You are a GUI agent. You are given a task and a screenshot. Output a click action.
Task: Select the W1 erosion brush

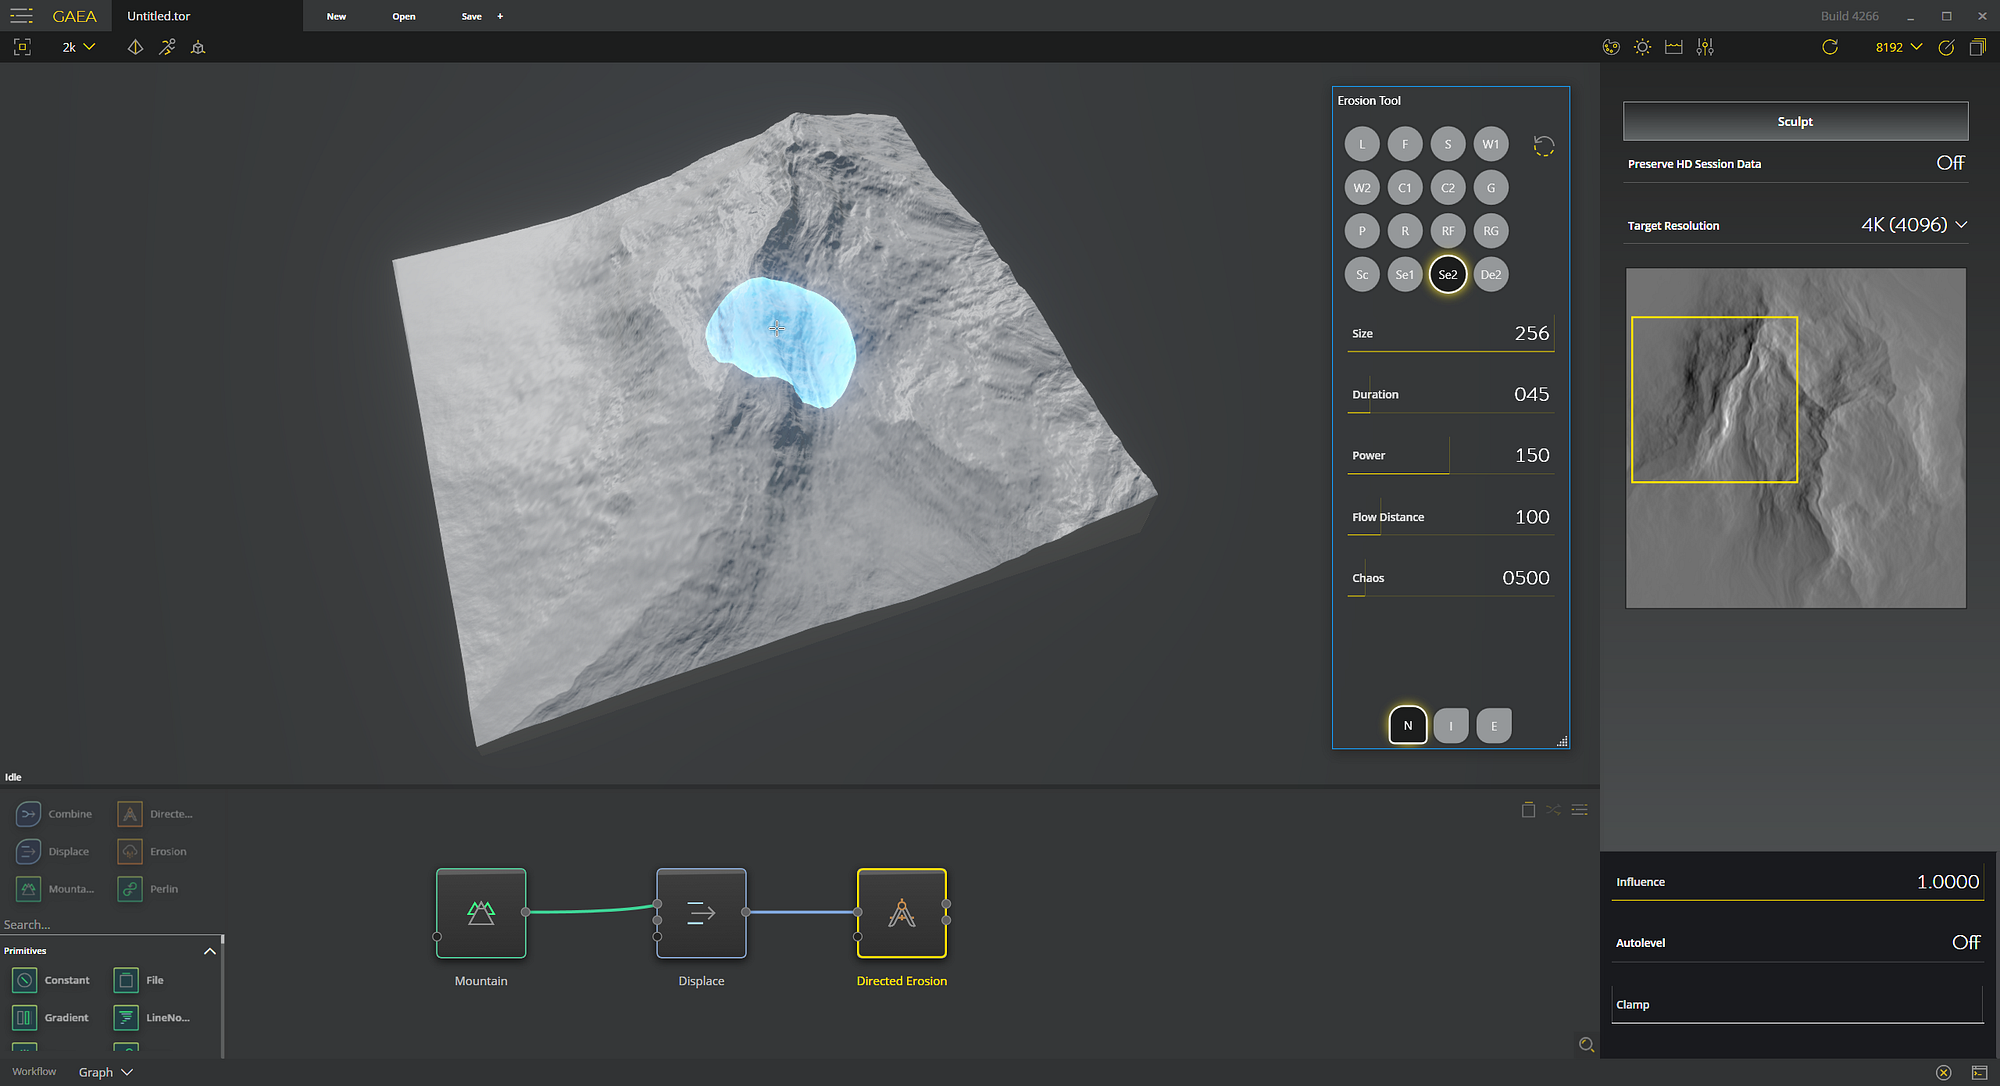tap(1490, 144)
